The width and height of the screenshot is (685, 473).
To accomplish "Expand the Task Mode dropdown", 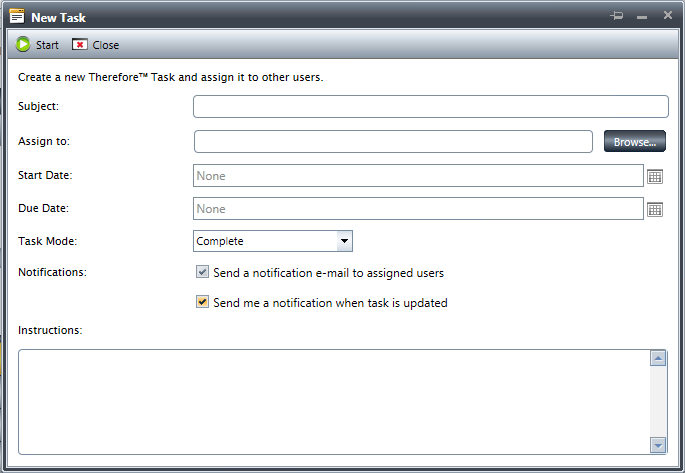I will tap(343, 241).
